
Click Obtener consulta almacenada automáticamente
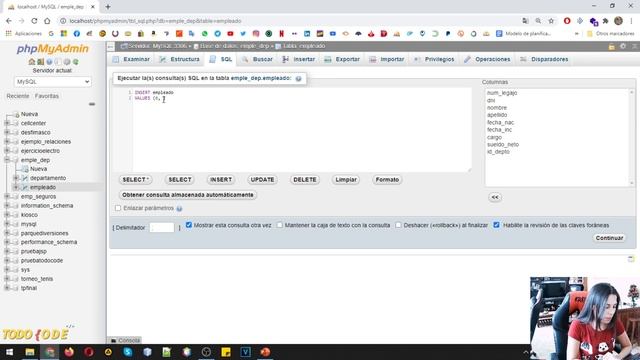188,195
